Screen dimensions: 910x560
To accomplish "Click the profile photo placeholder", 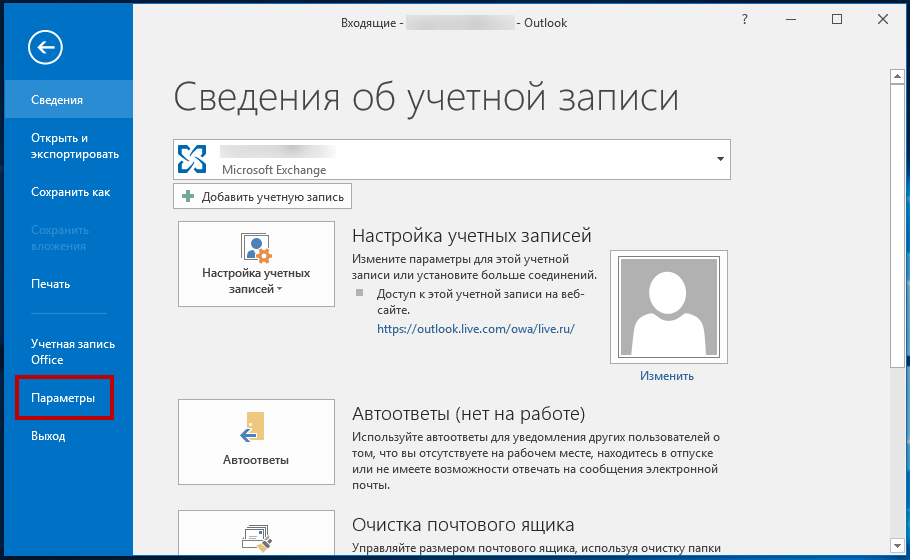I will (x=669, y=307).
